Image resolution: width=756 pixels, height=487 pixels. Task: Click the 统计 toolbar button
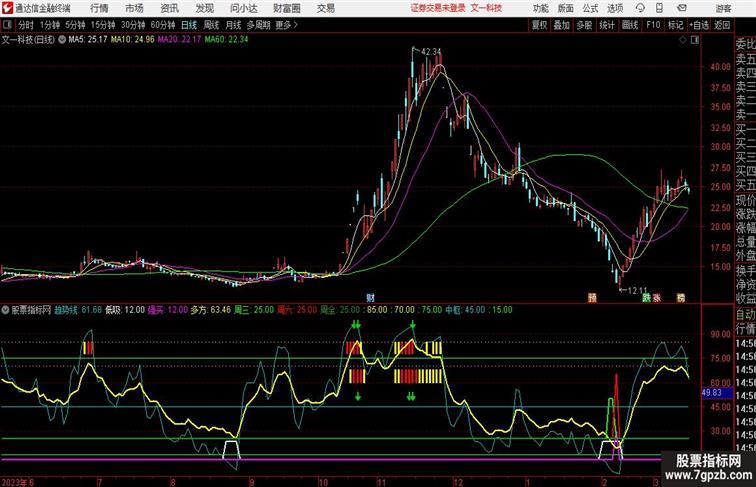click(x=607, y=25)
